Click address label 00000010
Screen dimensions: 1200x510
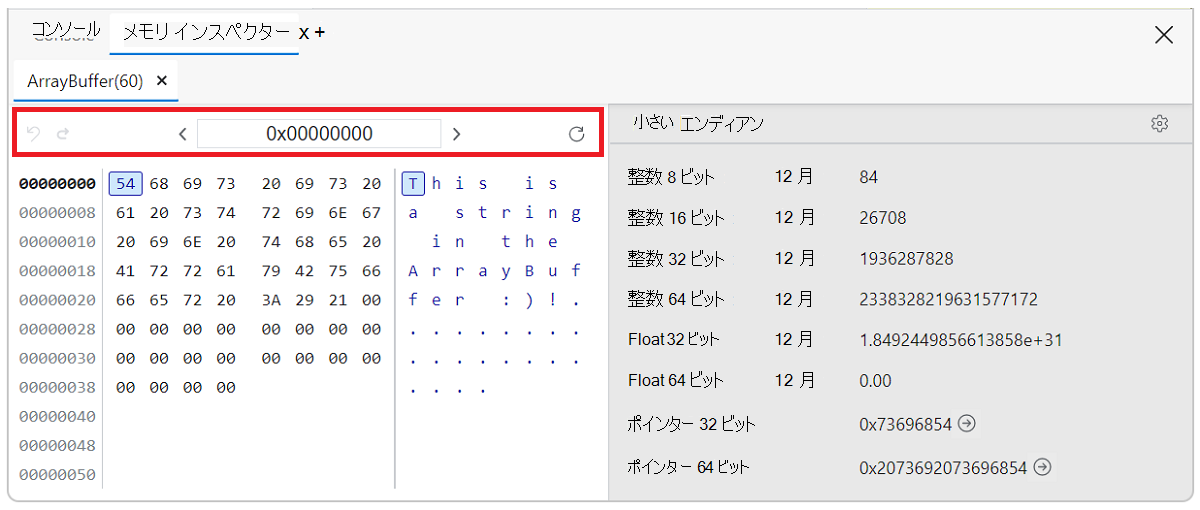pos(58,242)
